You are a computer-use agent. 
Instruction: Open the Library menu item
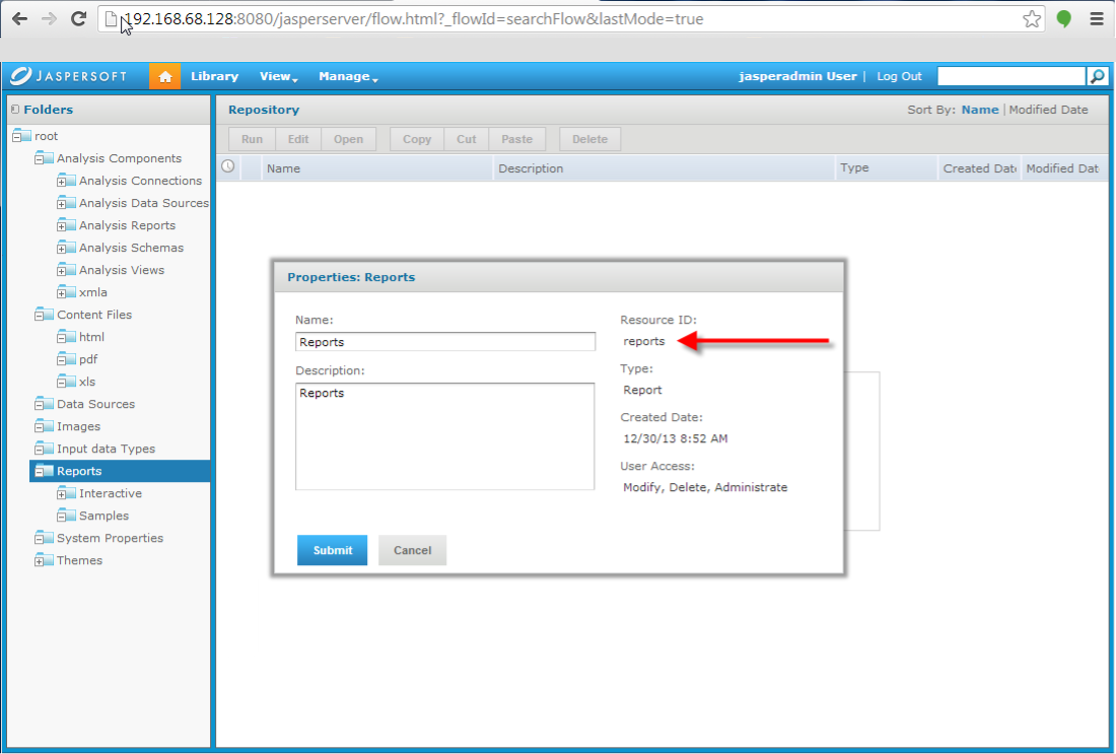(214, 76)
